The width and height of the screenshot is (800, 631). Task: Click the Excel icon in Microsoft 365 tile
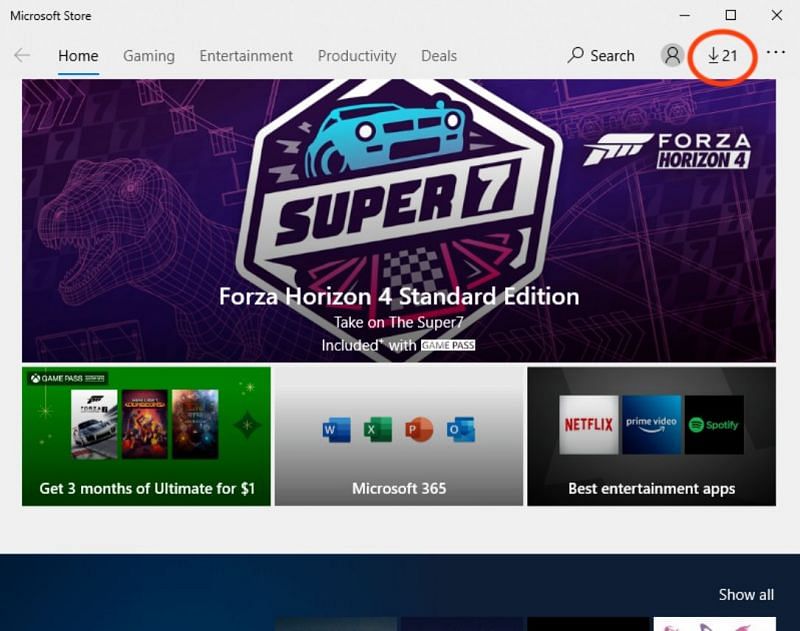[378, 430]
